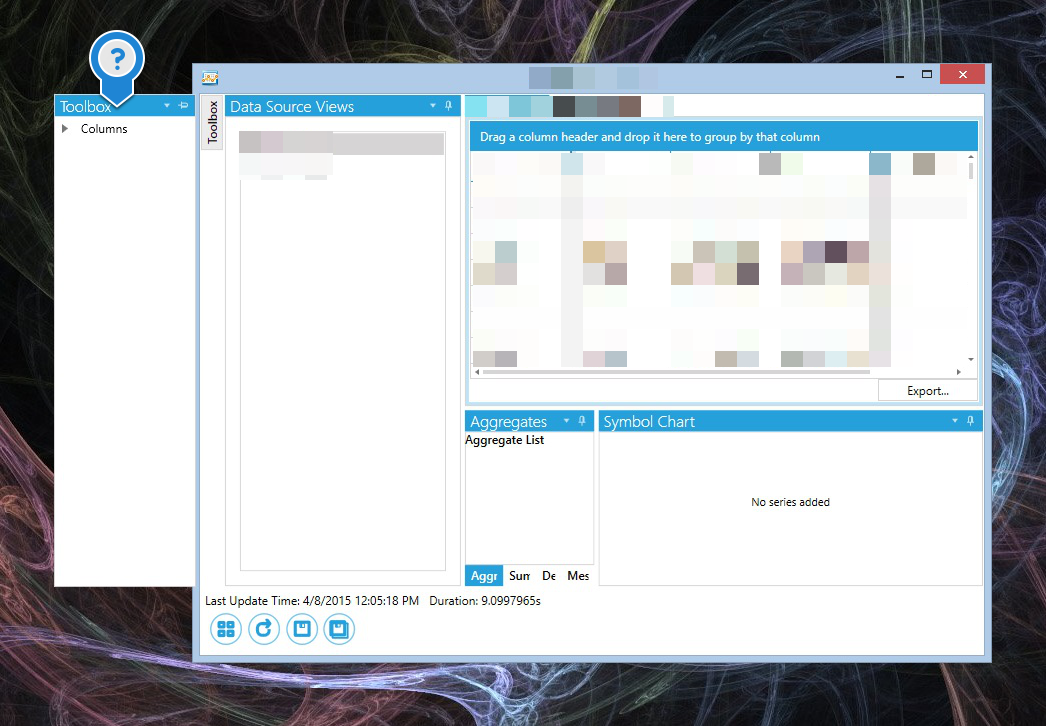Click the data grid's scroll up arrow
The image size is (1046, 726).
point(971,157)
